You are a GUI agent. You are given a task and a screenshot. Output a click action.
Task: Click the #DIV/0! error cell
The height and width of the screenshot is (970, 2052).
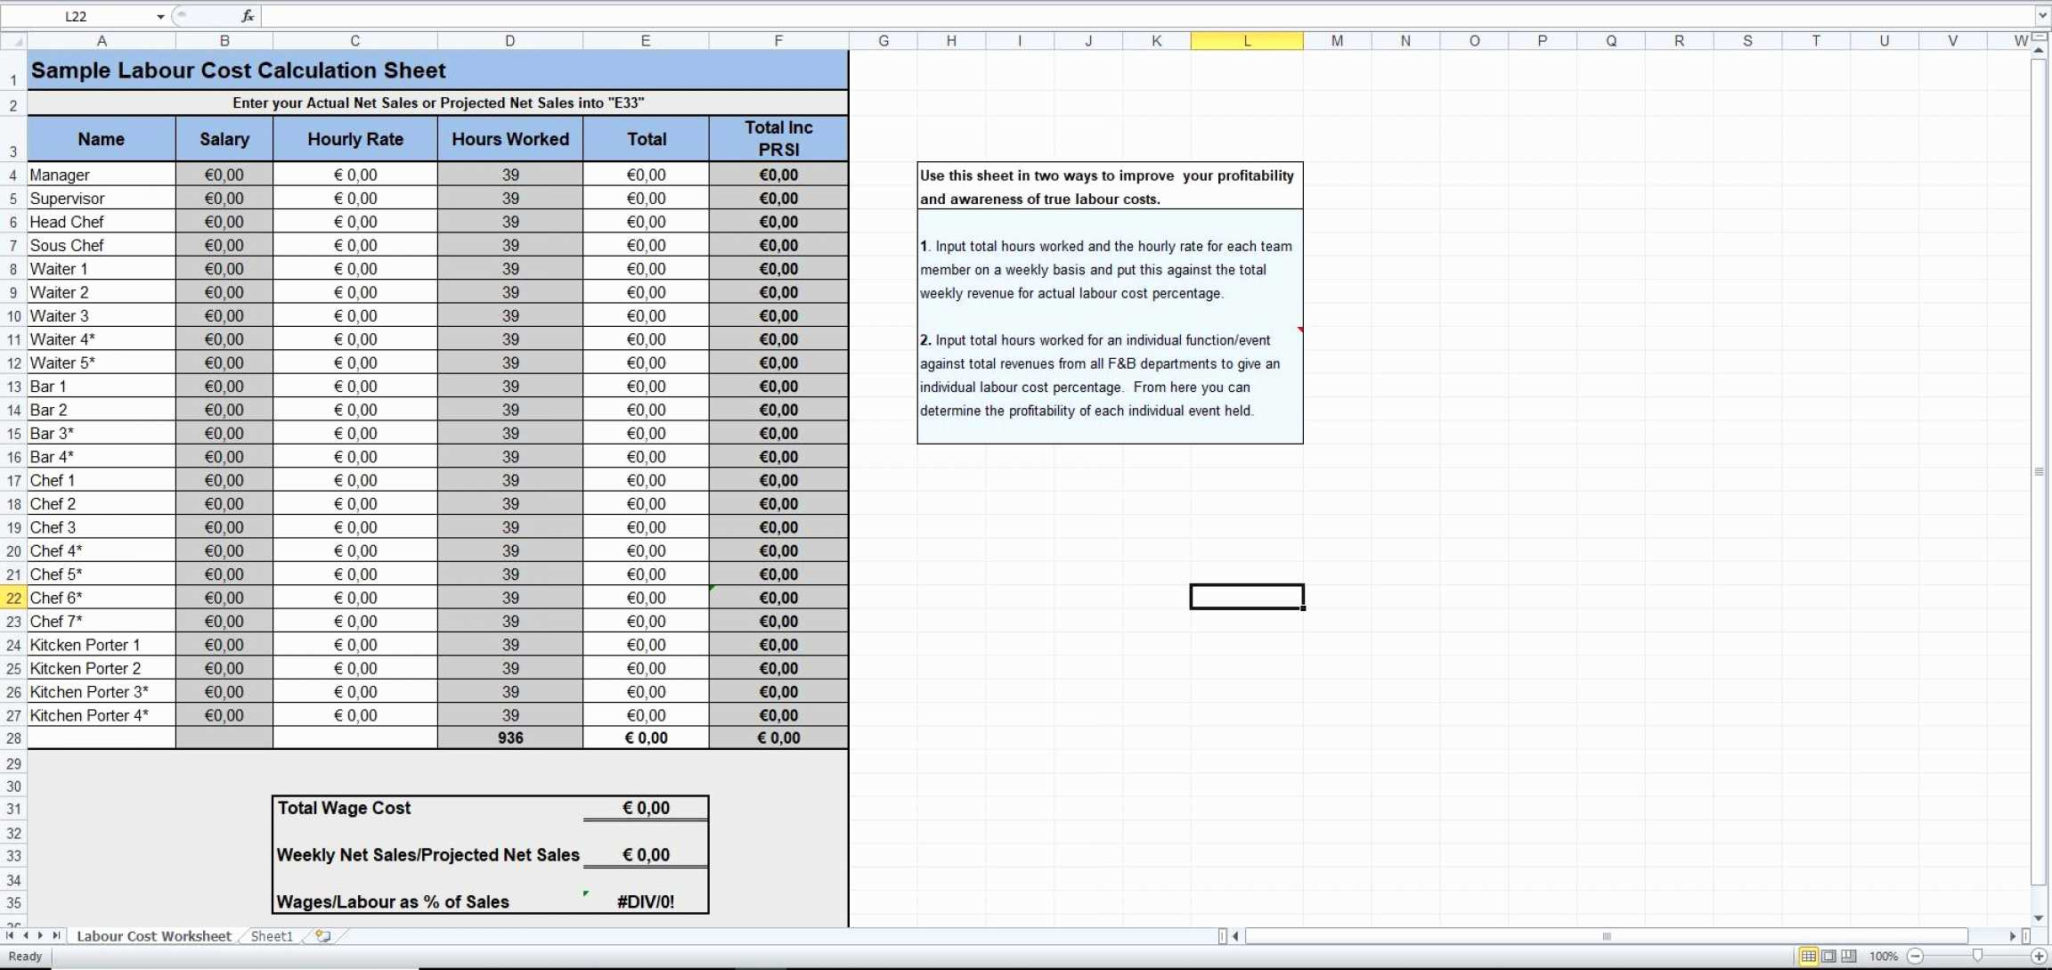646,901
